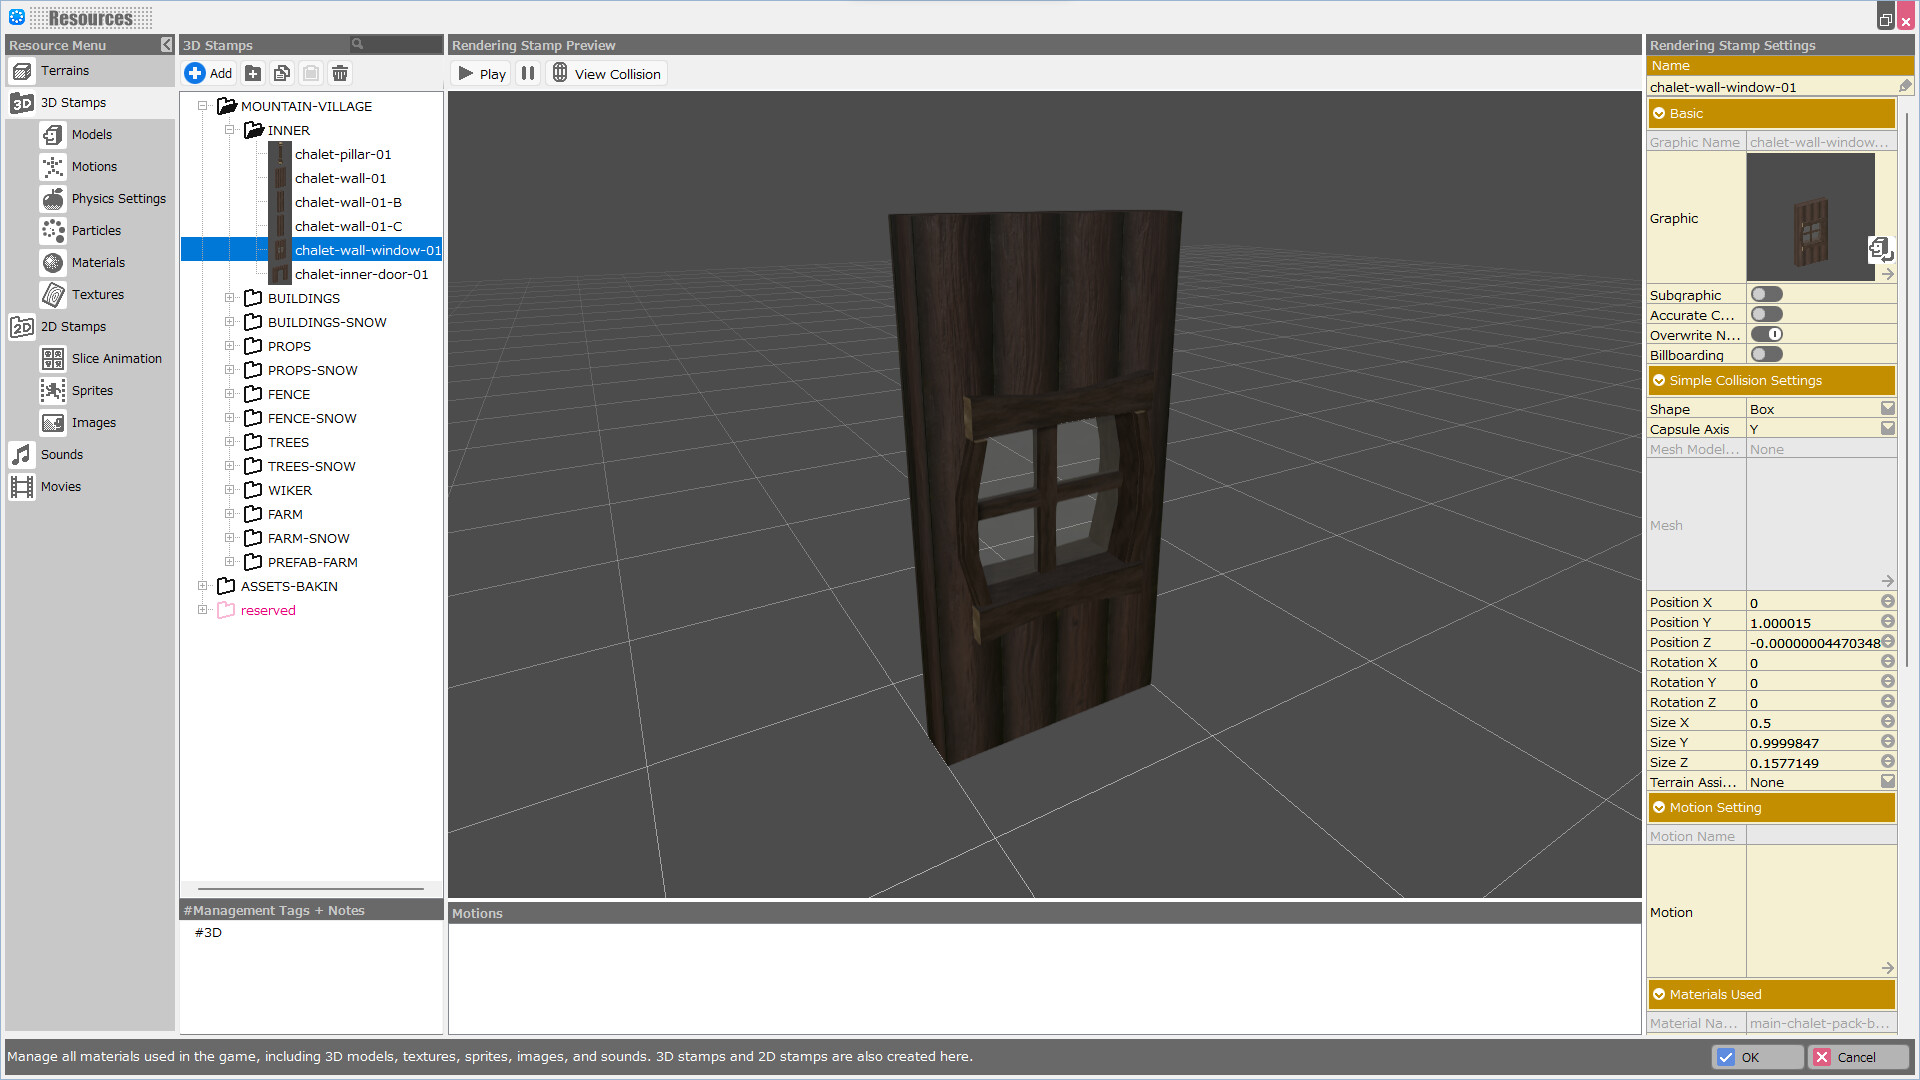
Task: Collapse the INNER folder
Action: (231, 130)
